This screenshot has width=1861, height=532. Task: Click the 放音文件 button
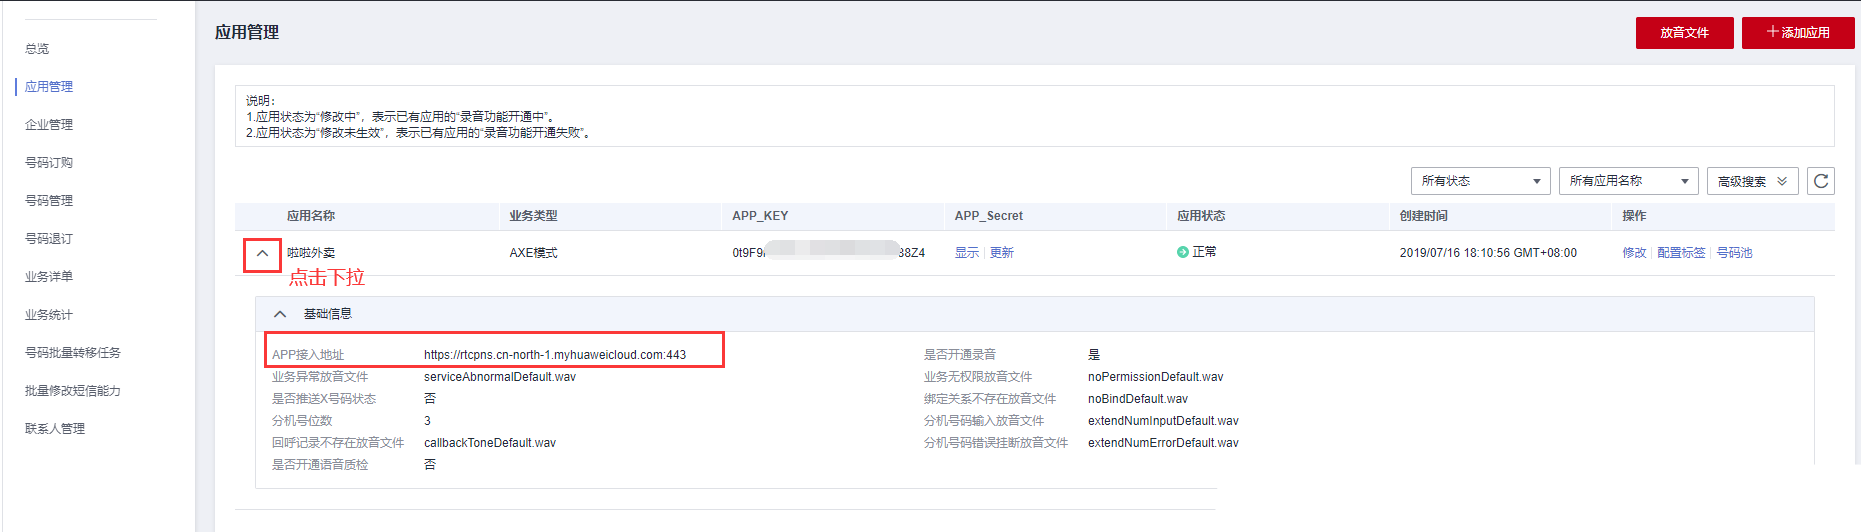pos(1684,33)
